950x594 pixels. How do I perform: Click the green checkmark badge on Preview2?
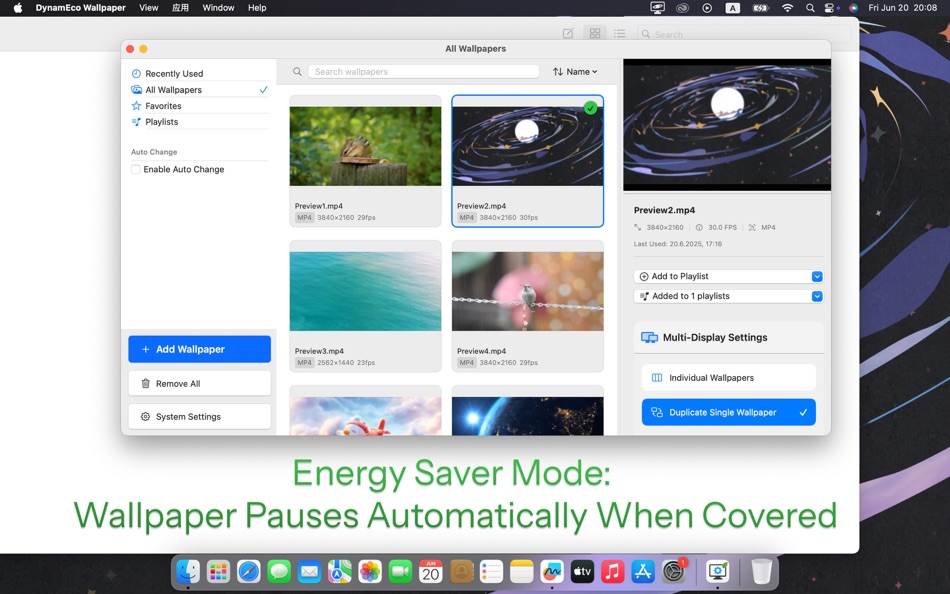click(591, 108)
